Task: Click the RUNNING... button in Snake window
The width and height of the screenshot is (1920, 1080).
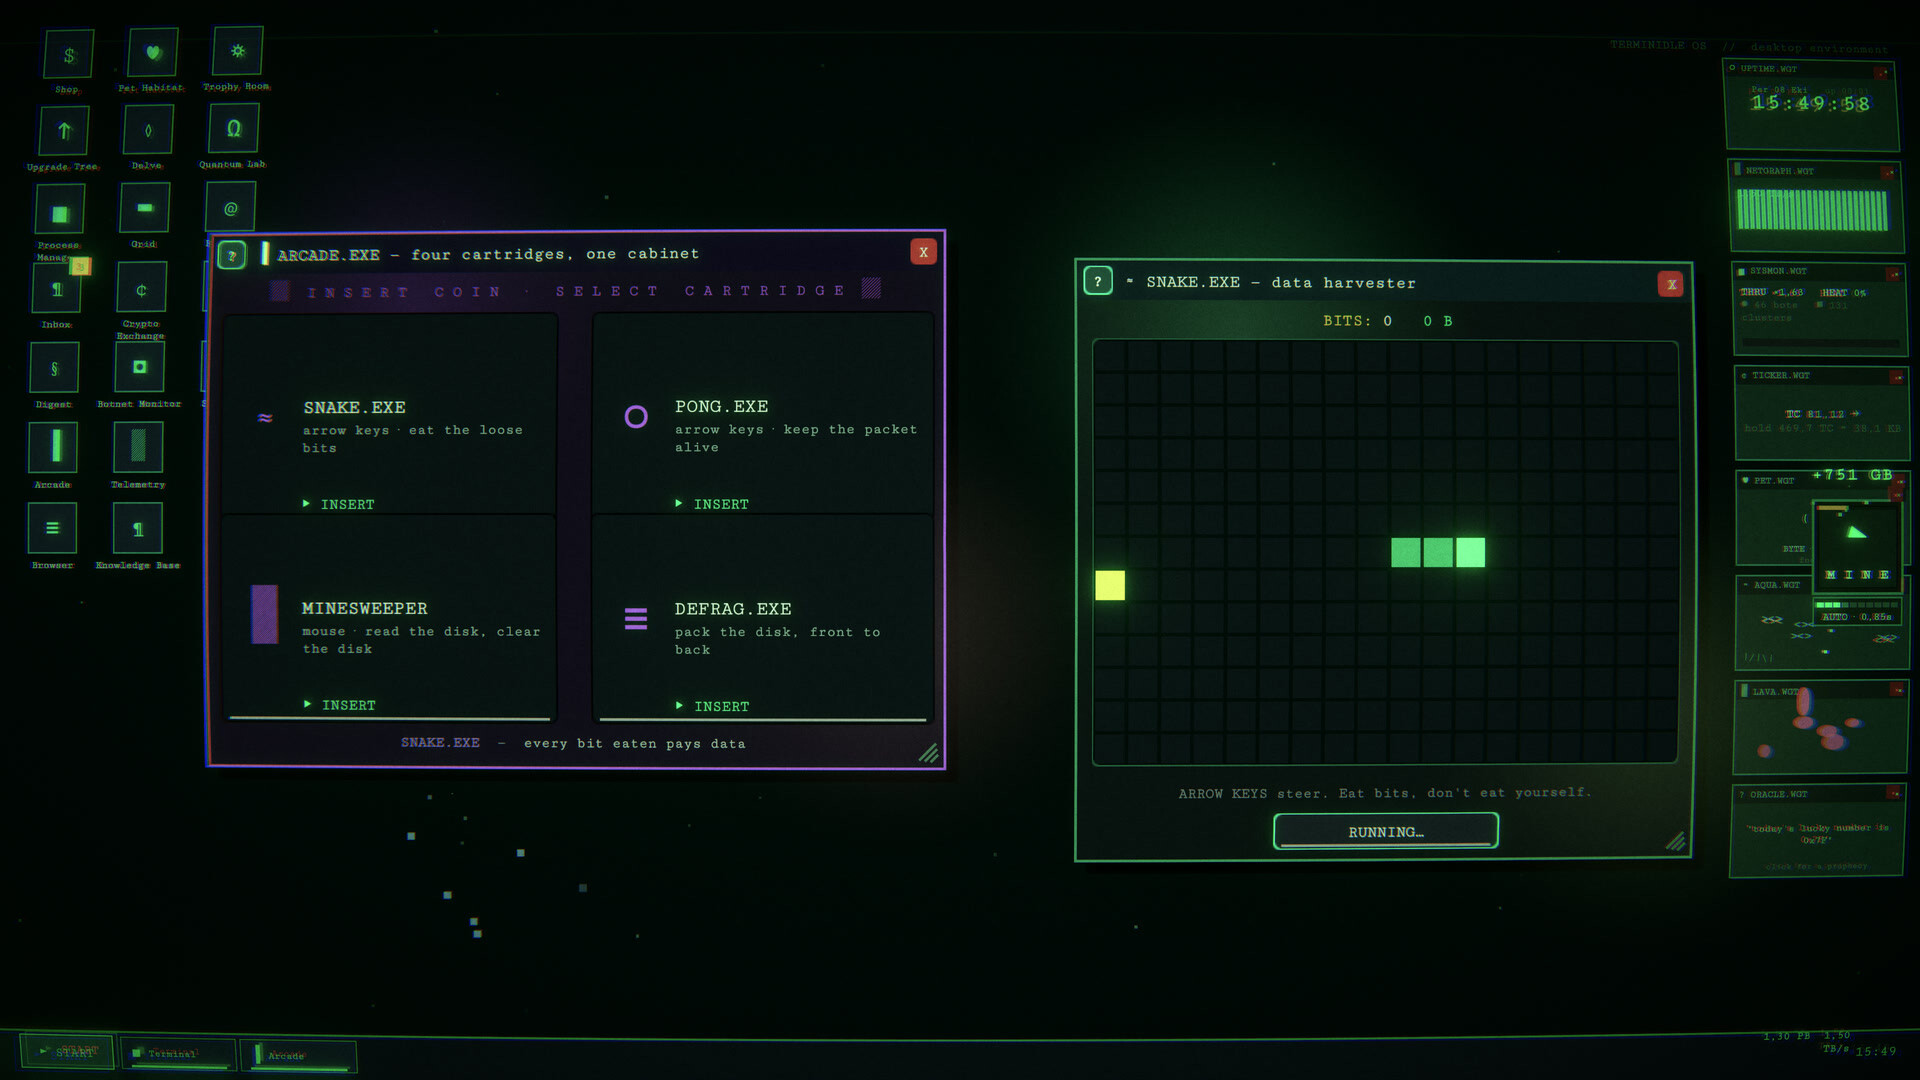Action: click(1385, 832)
